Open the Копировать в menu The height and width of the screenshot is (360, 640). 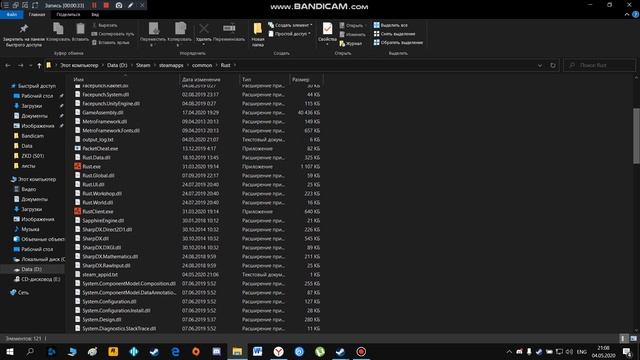(180, 35)
